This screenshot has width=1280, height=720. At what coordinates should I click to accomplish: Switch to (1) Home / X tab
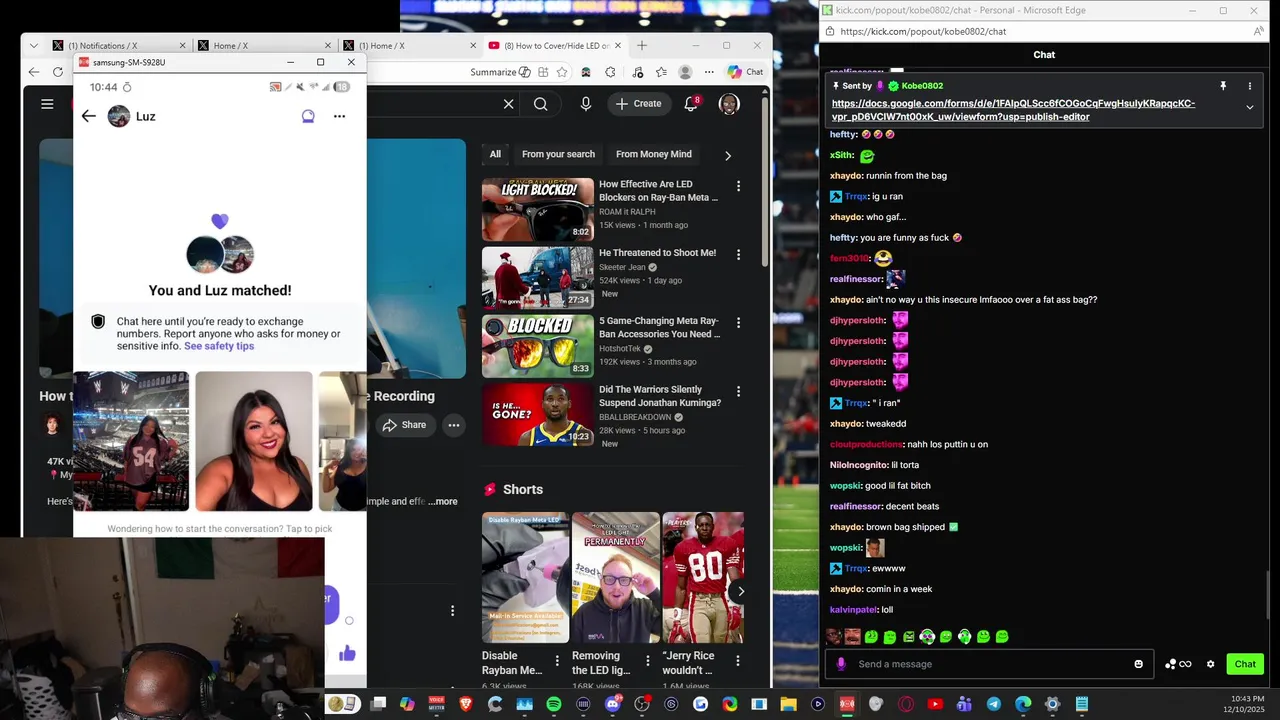click(408, 46)
